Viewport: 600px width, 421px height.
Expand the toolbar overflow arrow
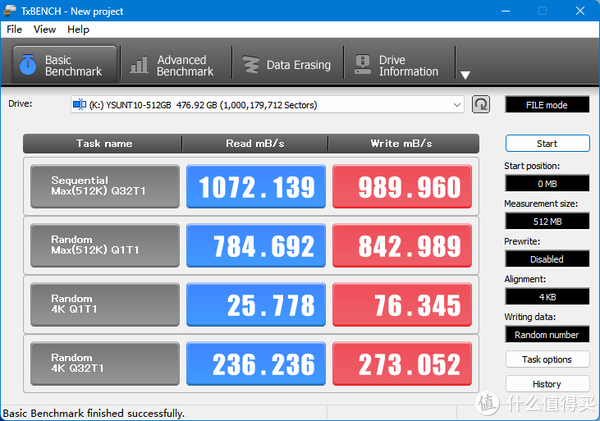click(464, 75)
